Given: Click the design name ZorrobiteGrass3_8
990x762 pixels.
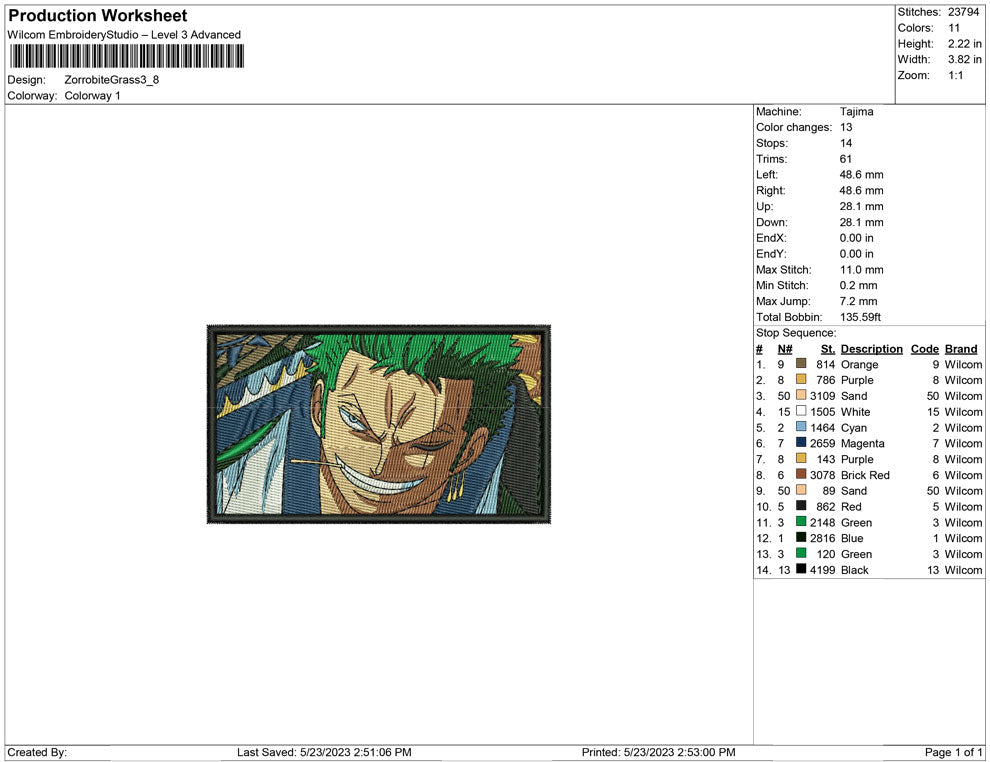Looking at the screenshot, I should [x=112, y=80].
